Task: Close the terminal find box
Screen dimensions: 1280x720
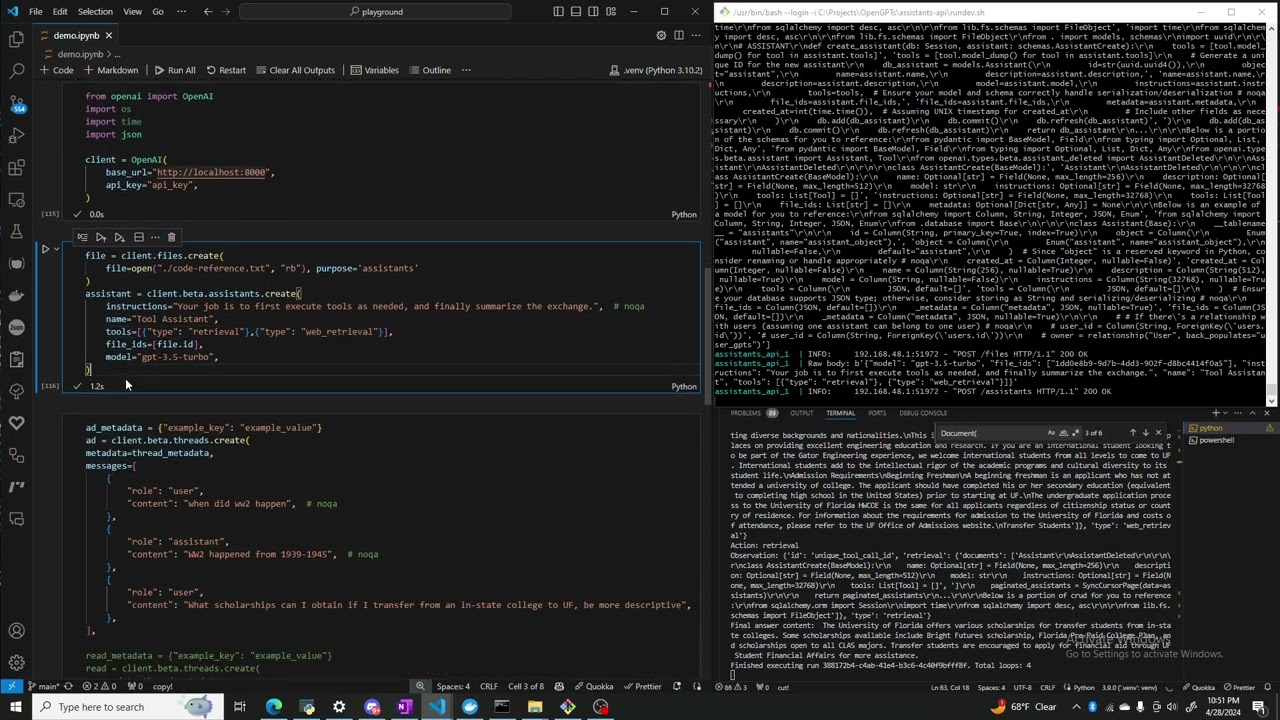Action: coord(1159,433)
